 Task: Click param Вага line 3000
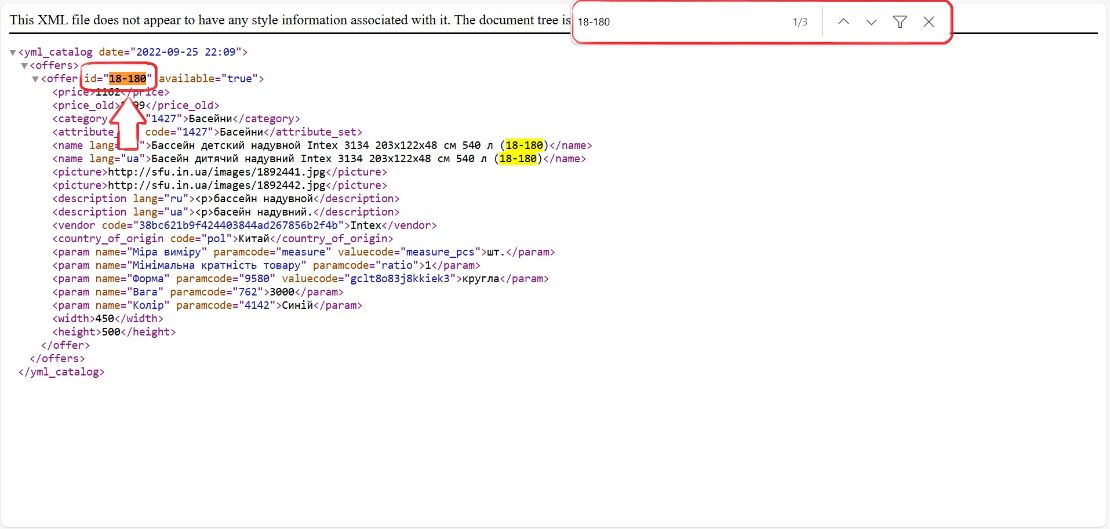(198, 292)
